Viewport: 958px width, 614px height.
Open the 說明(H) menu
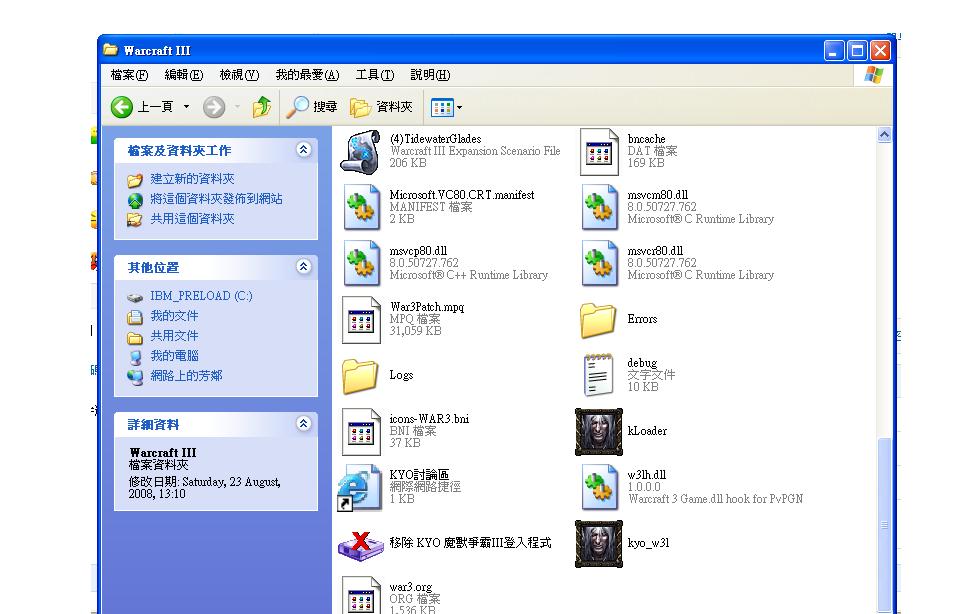click(x=430, y=75)
